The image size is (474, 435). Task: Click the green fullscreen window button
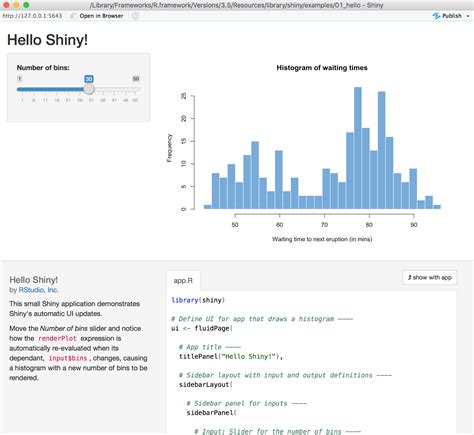point(26,5)
